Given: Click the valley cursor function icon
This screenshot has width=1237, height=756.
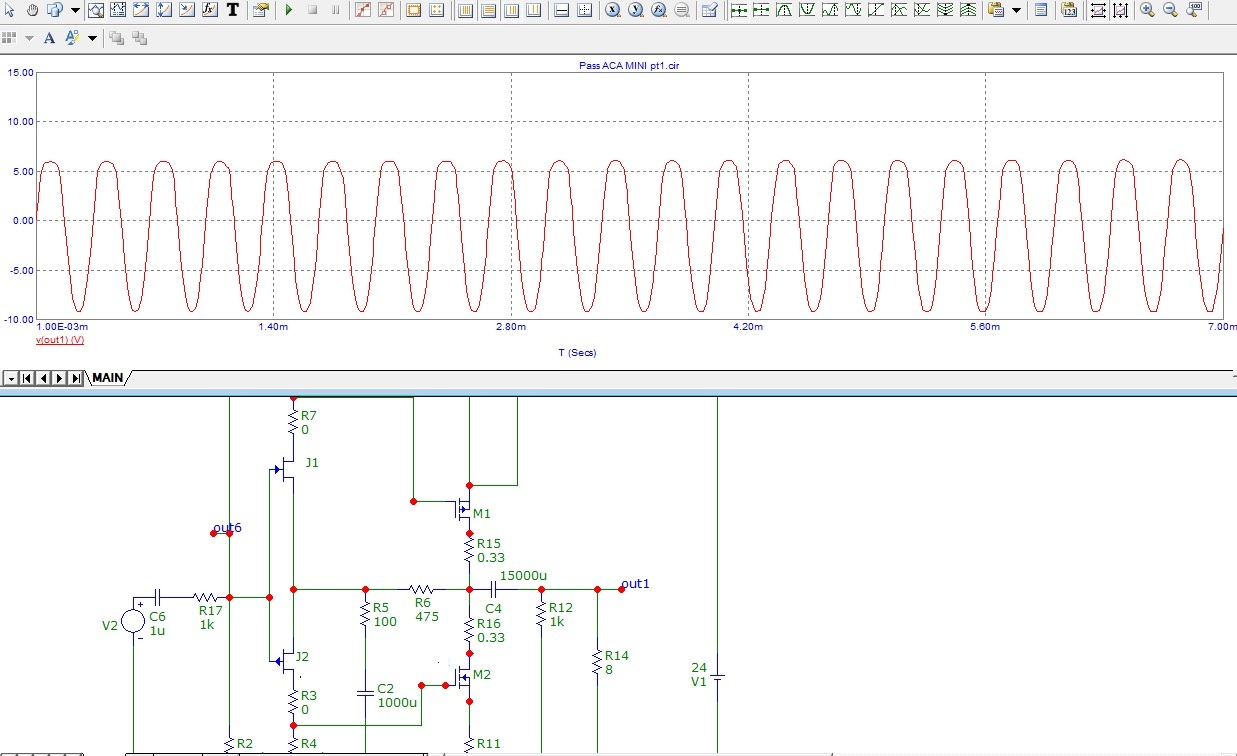Looking at the screenshot, I should coord(807,10).
